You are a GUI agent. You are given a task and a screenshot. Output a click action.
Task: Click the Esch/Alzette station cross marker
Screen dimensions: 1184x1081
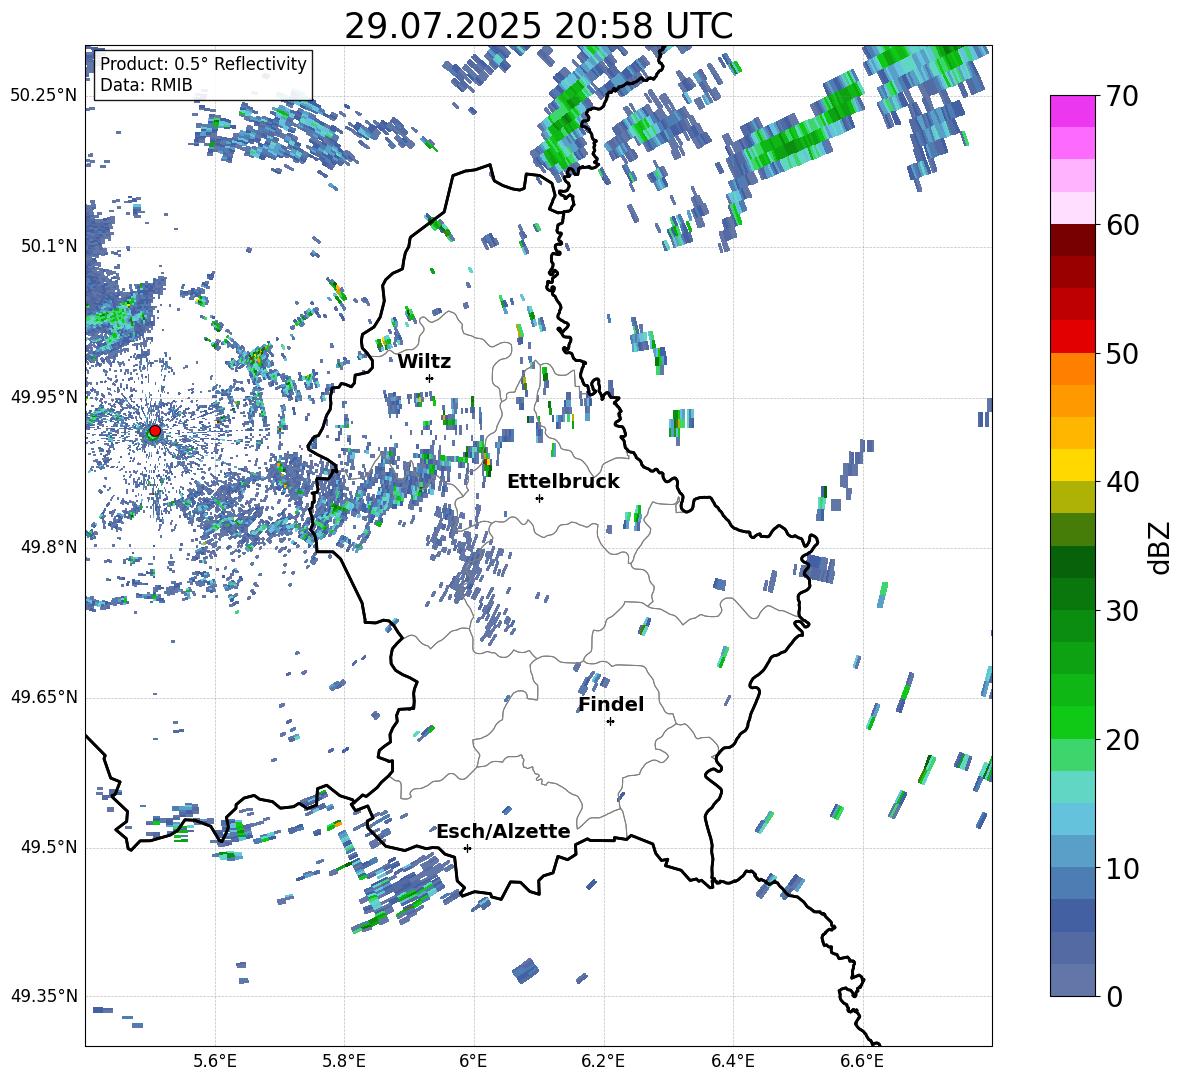point(467,848)
